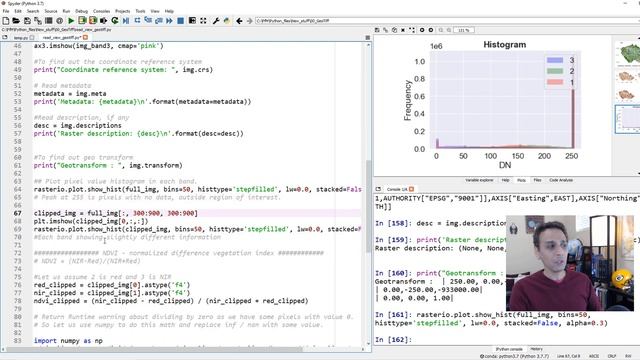The width and height of the screenshot is (640, 360).
Task: Browse console tabs button
Action: [378, 189]
